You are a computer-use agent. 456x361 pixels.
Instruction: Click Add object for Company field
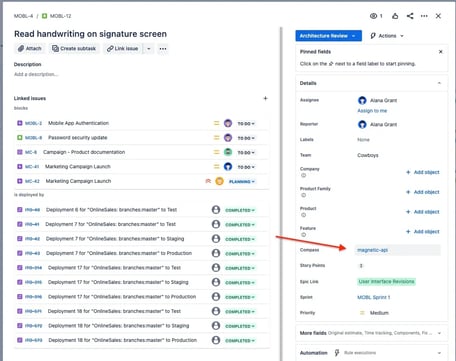point(423,172)
